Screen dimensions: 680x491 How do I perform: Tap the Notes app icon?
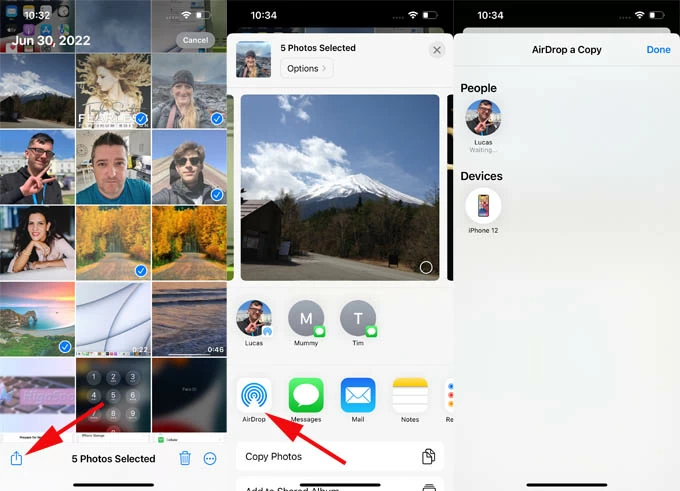tap(410, 395)
